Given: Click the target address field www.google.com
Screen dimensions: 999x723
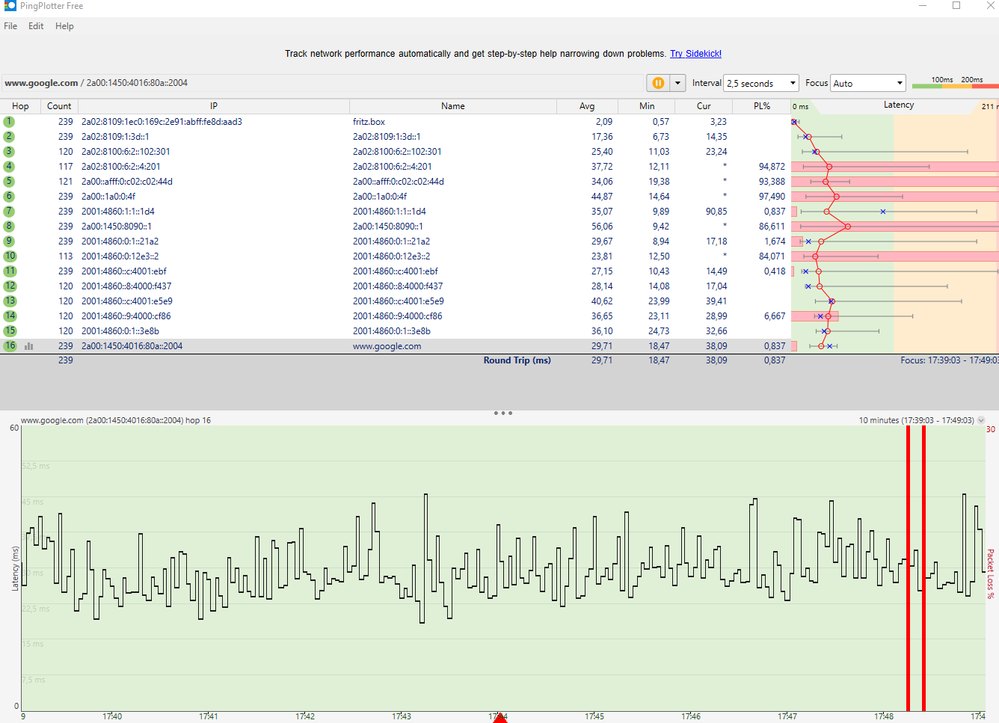Looking at the screenshot, I should (322, 83).
